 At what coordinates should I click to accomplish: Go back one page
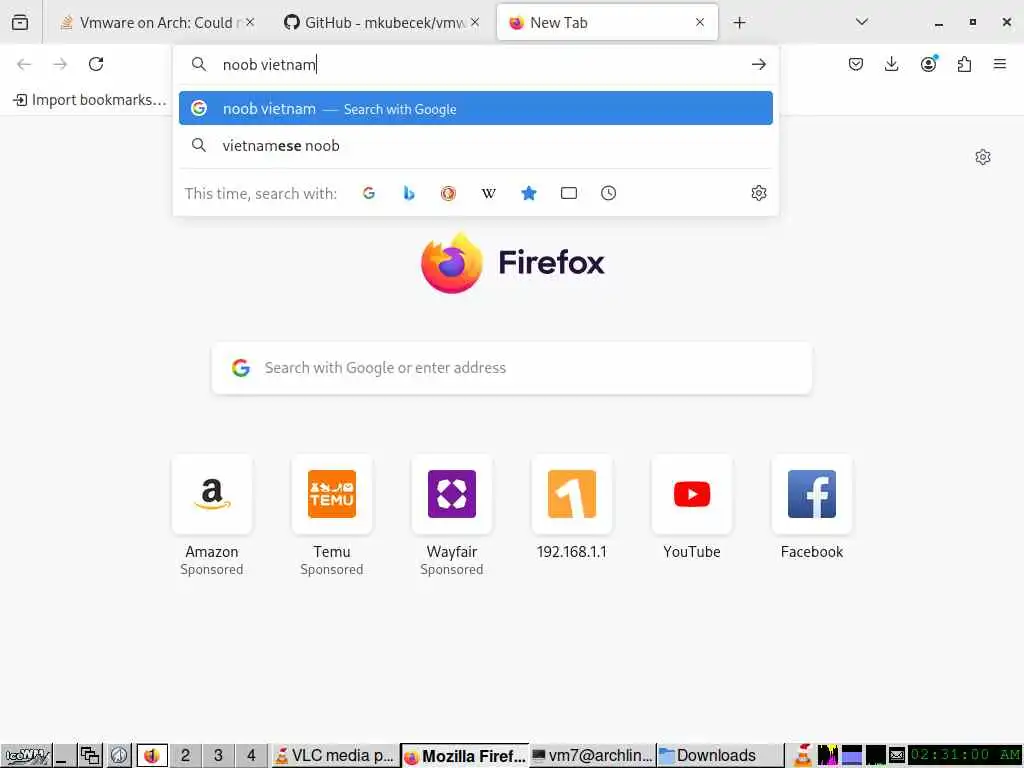[24, 64]
